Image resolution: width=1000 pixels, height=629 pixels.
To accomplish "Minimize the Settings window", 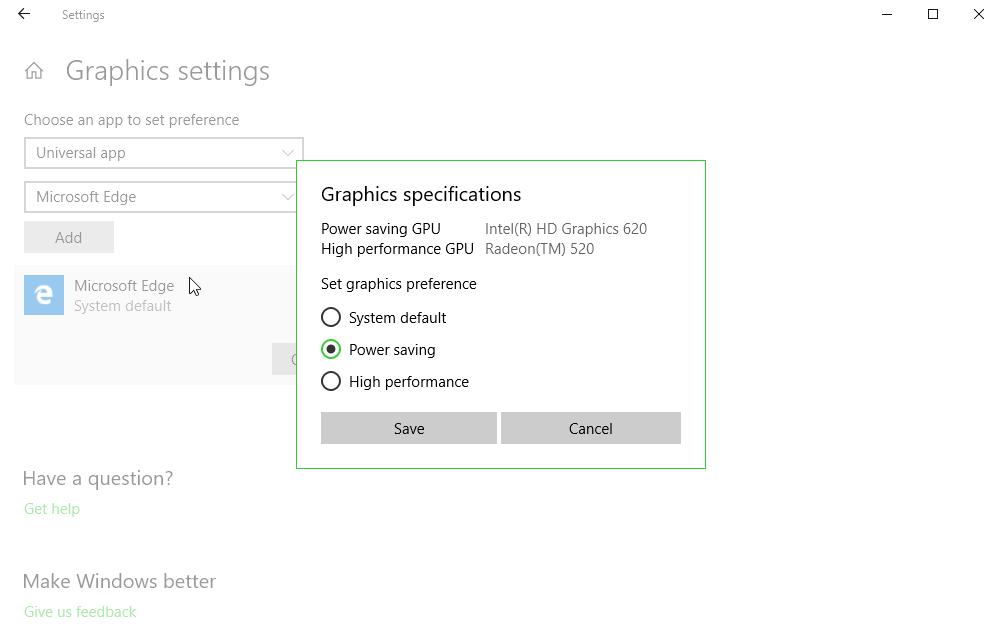I will click(x=887, y=14).
